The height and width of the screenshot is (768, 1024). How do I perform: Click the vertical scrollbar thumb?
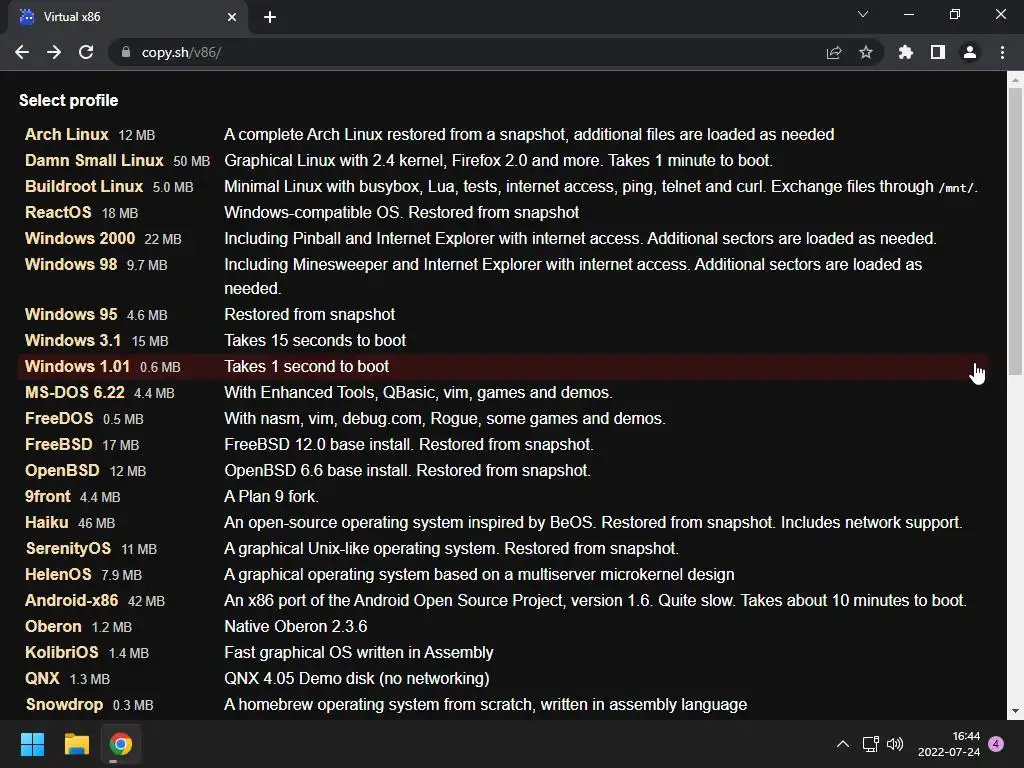tap(1015, 232)
